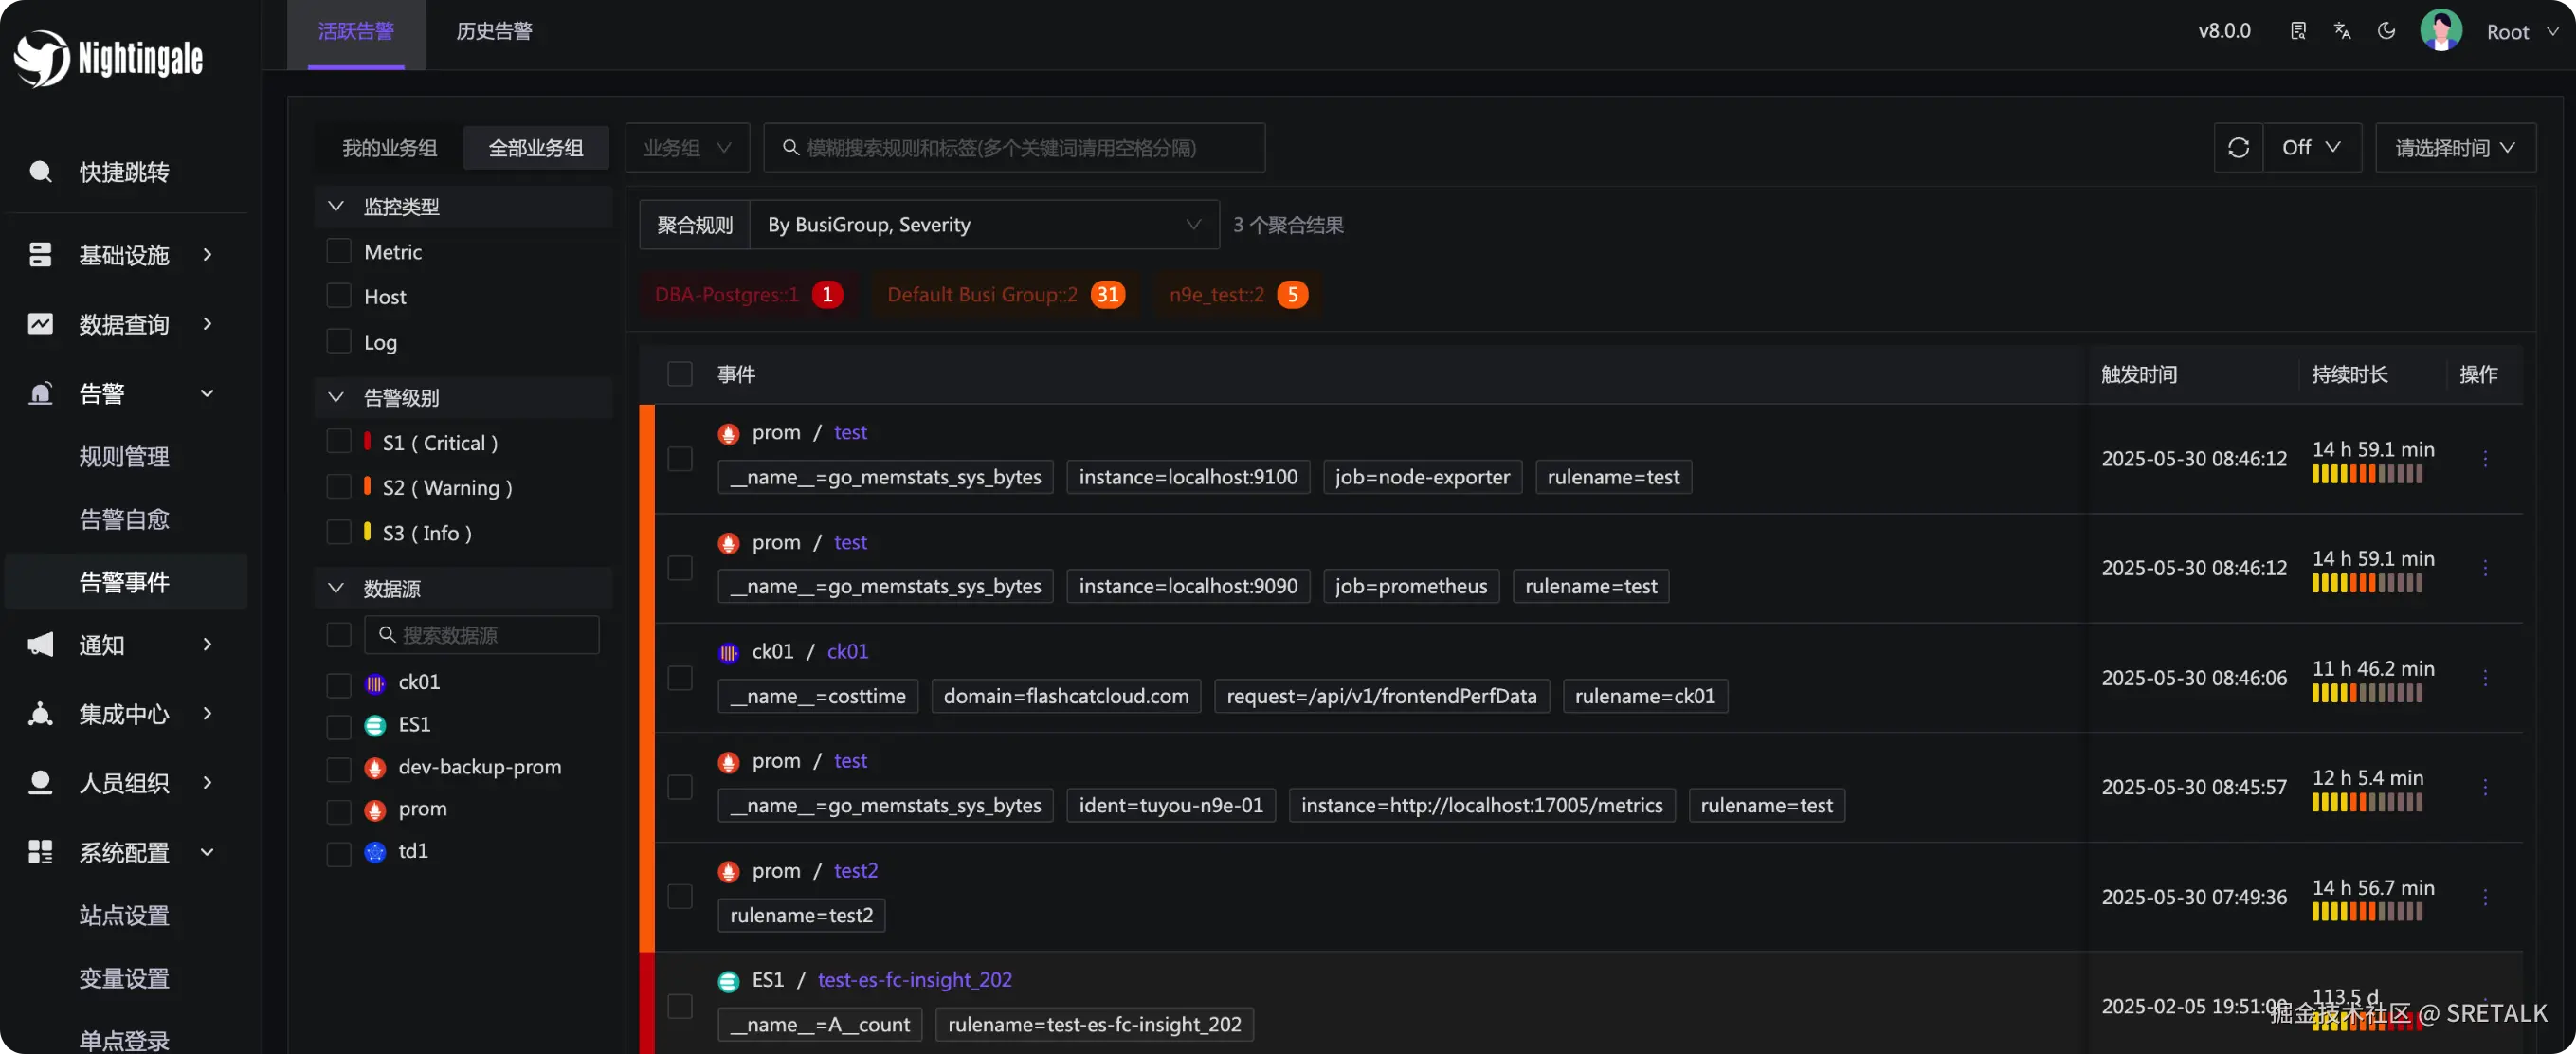This screenshot has height=1054, width=2576.
Task: Click the Nightingale logo
Action: (108, 58)
